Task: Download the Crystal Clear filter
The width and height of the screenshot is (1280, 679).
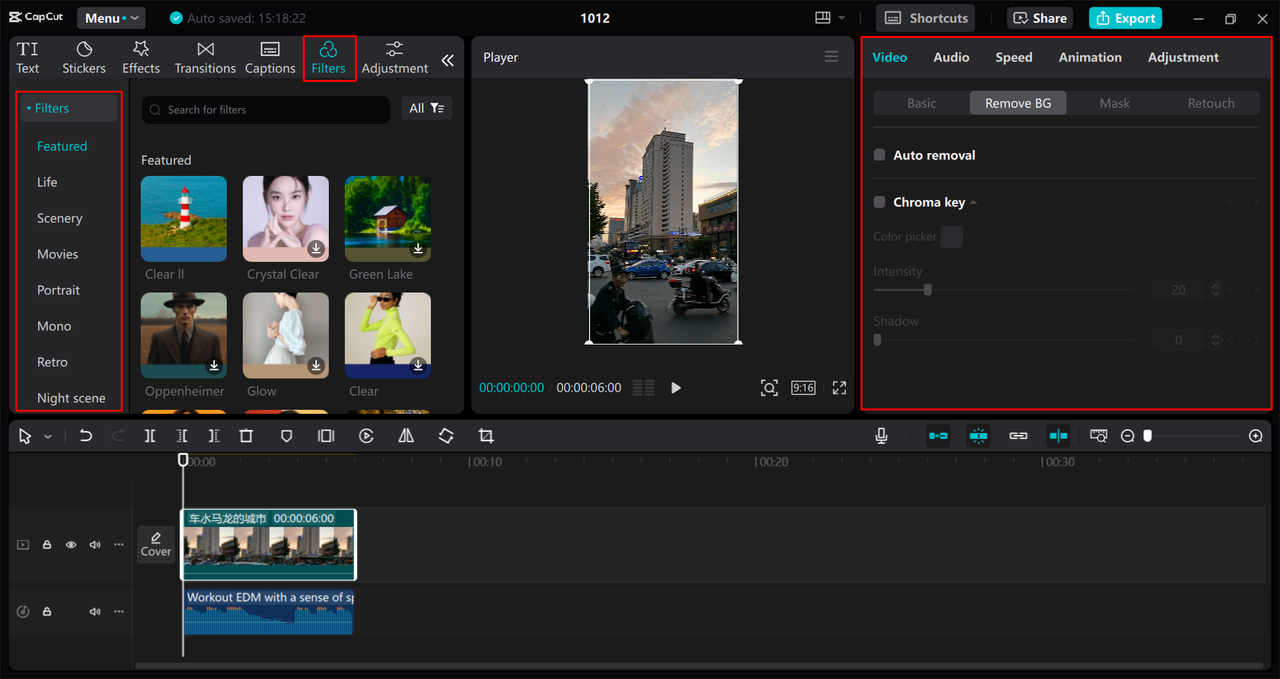Action: tap(316, 248)
